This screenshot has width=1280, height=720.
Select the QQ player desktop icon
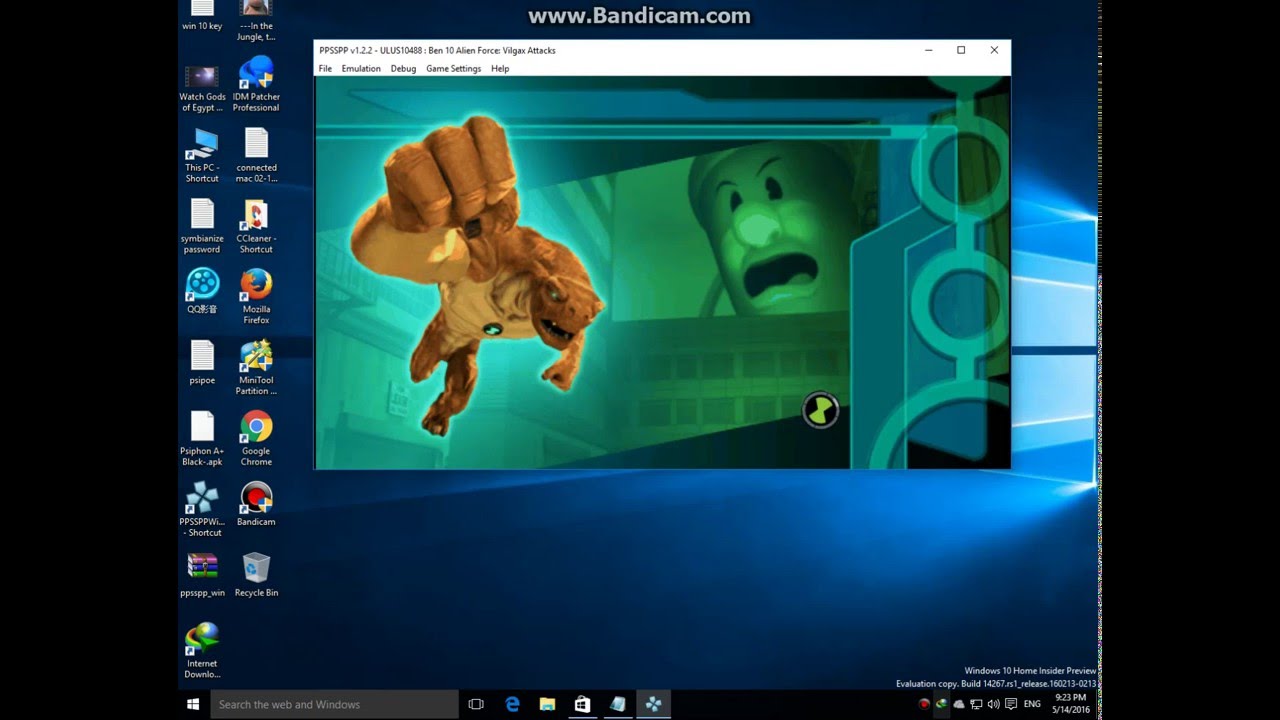coord(202,291)
